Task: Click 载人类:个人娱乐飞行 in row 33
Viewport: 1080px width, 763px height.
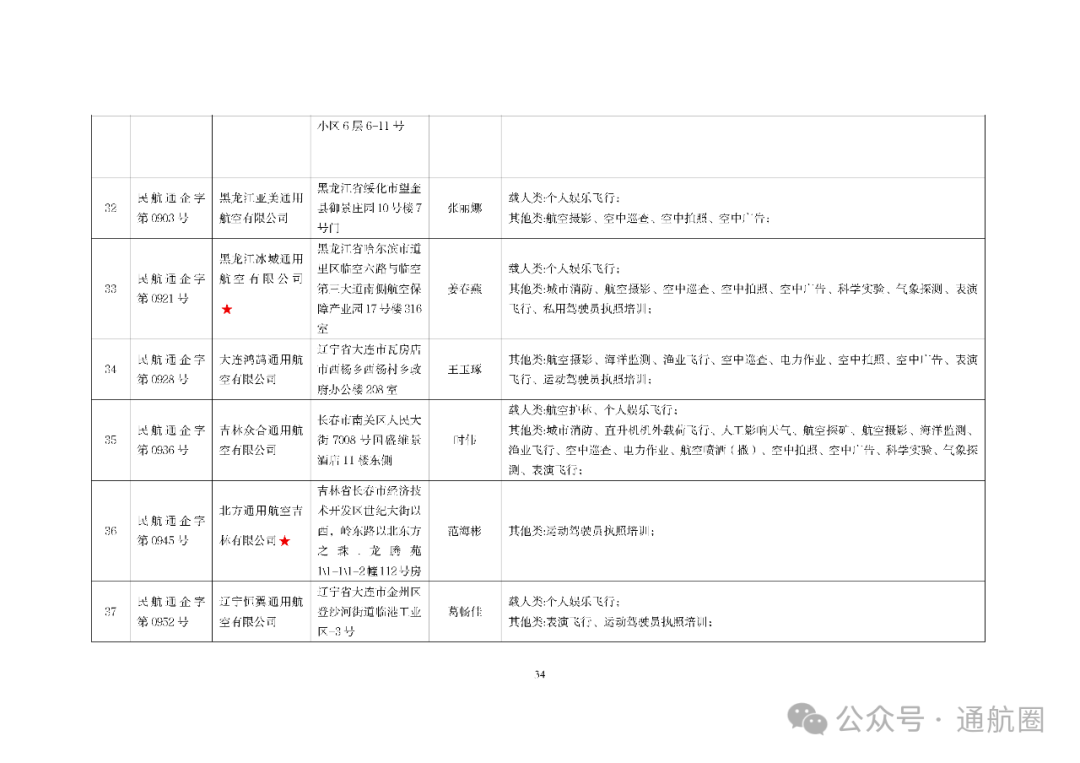Action: (564, 269)
